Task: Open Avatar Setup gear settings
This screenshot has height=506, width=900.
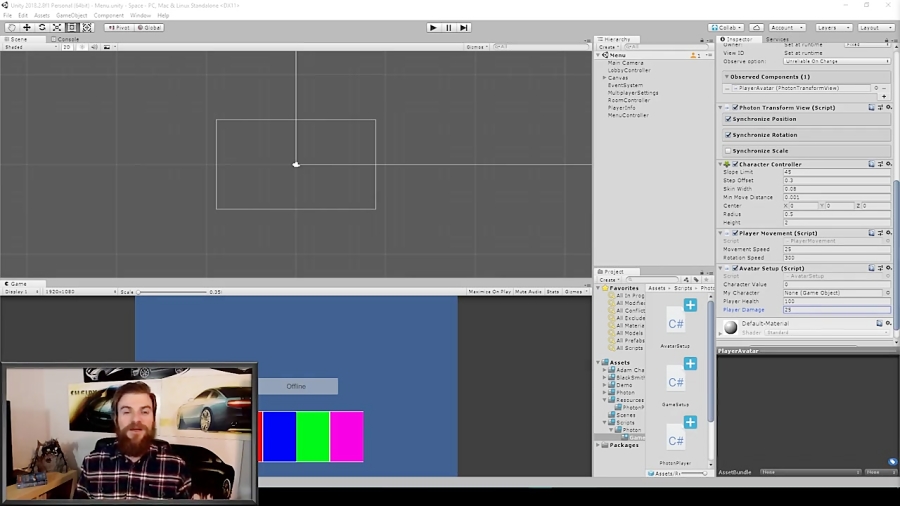Action: (889, 268)
